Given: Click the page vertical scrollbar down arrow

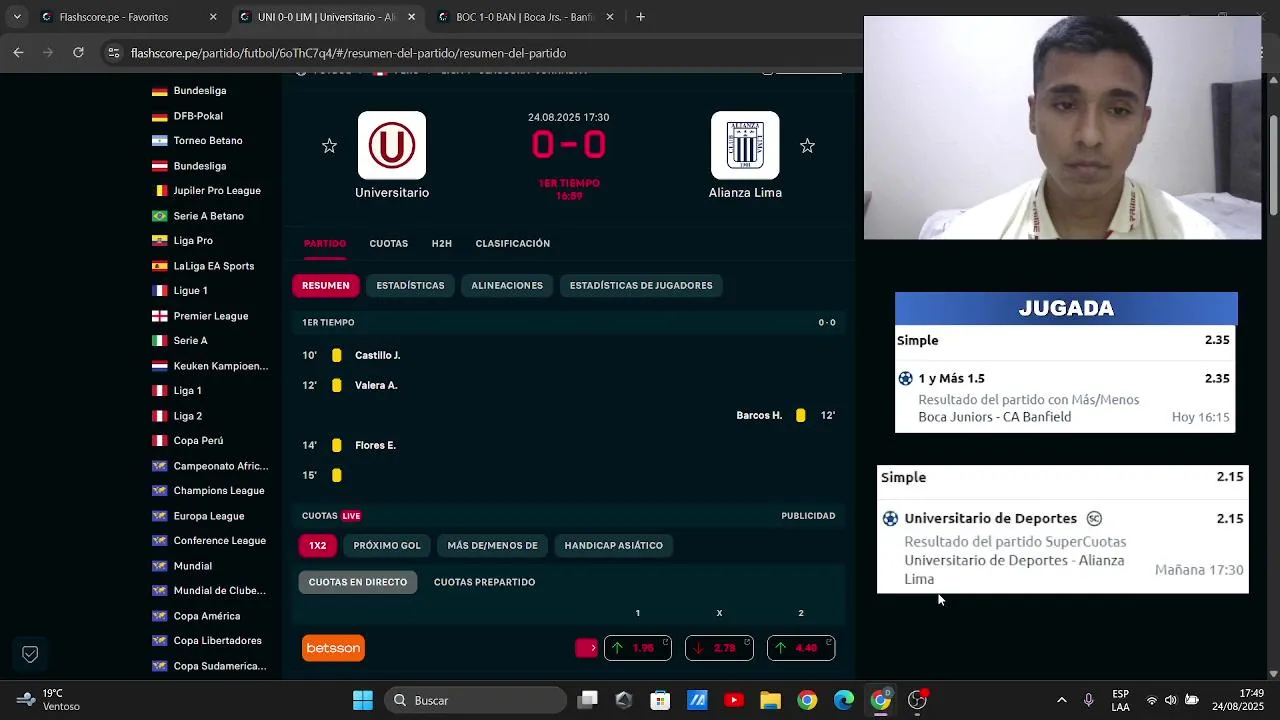Looking at the screenshot, I should pos(1273,674).
